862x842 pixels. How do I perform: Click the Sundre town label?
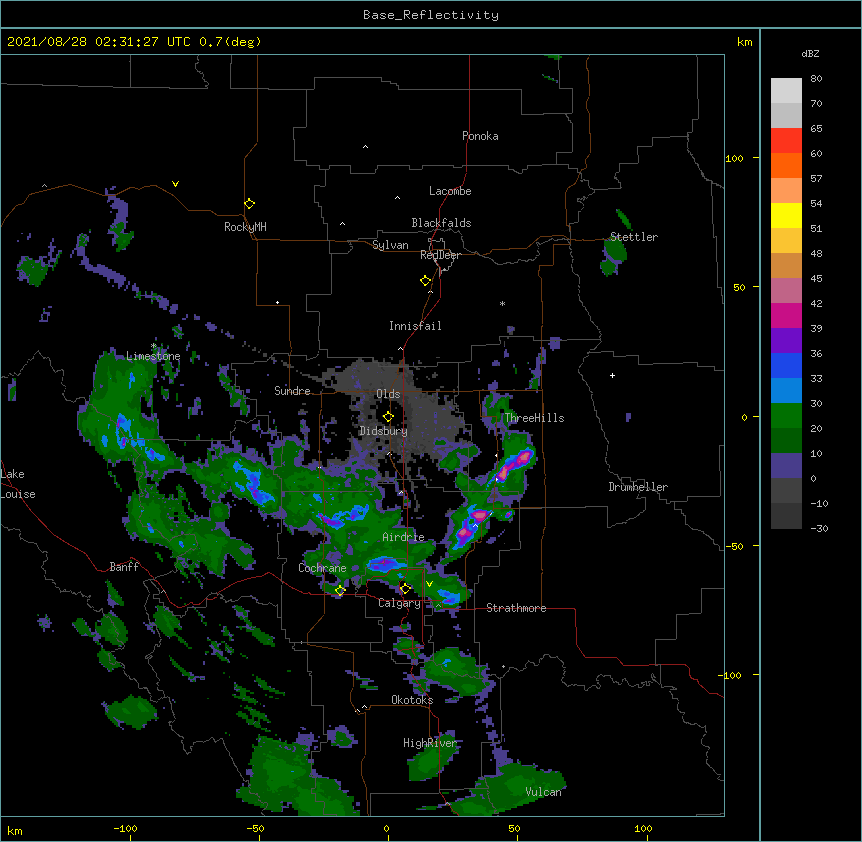click(292, 391)
